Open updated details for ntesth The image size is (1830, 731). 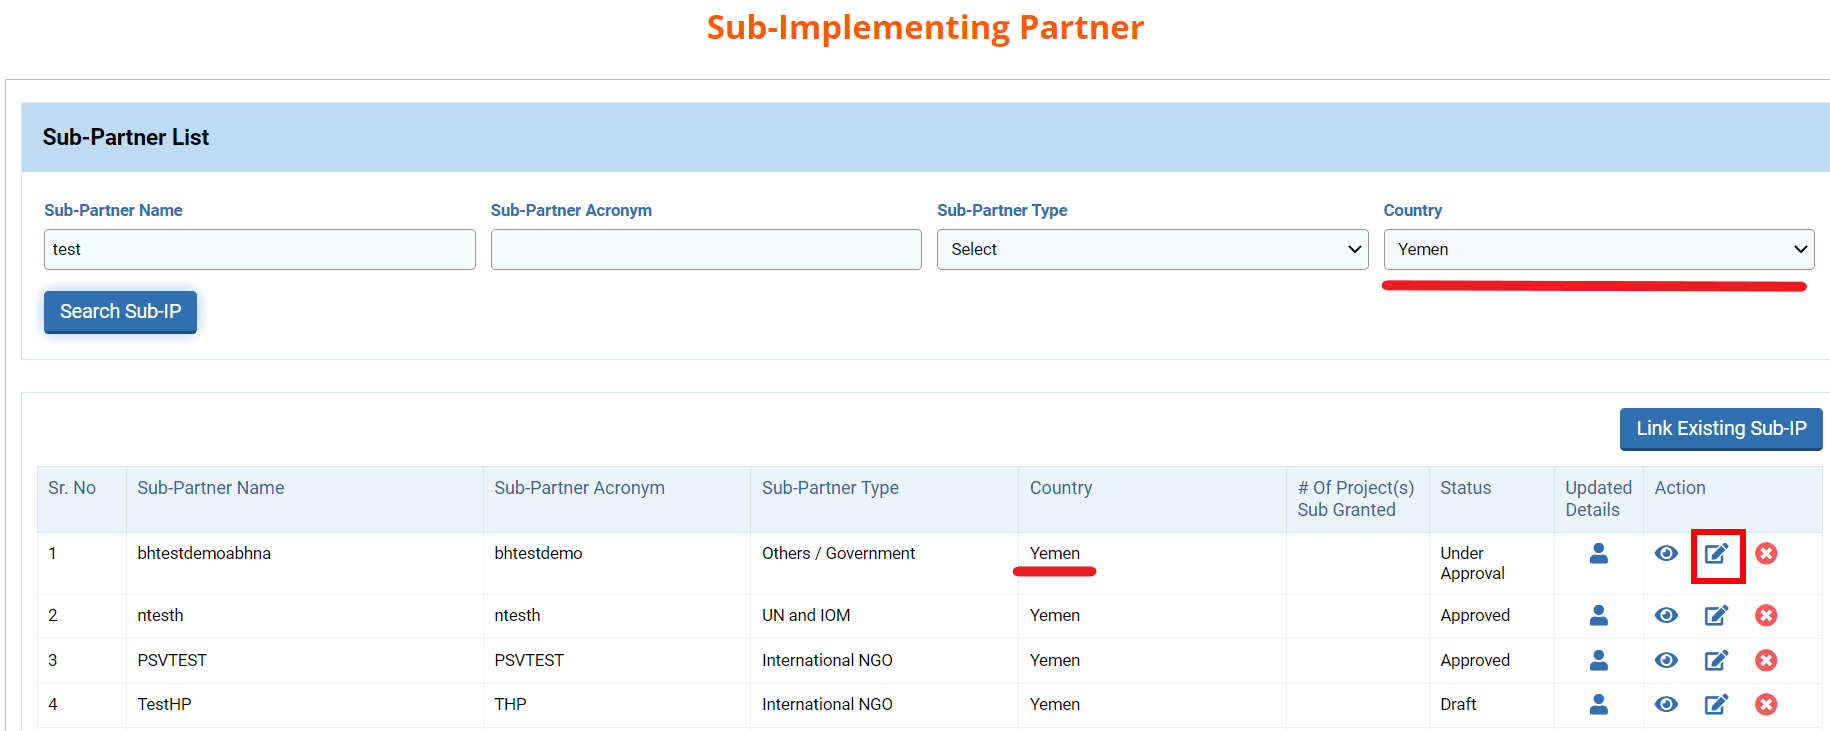pos(1598,615)
